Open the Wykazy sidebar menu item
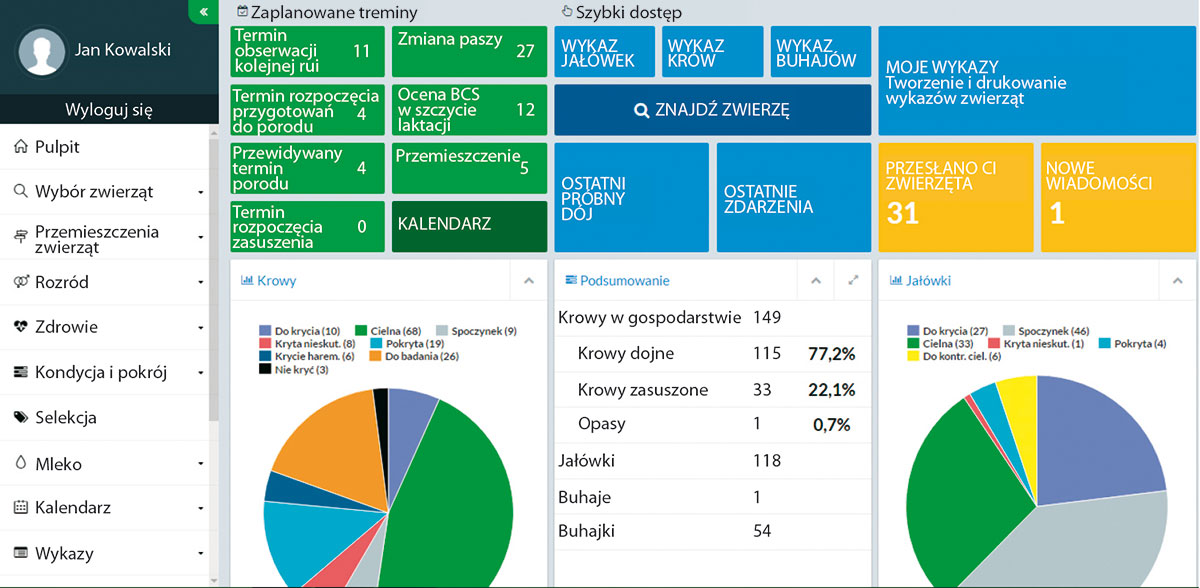1200x588 pixels. (104, 553)
